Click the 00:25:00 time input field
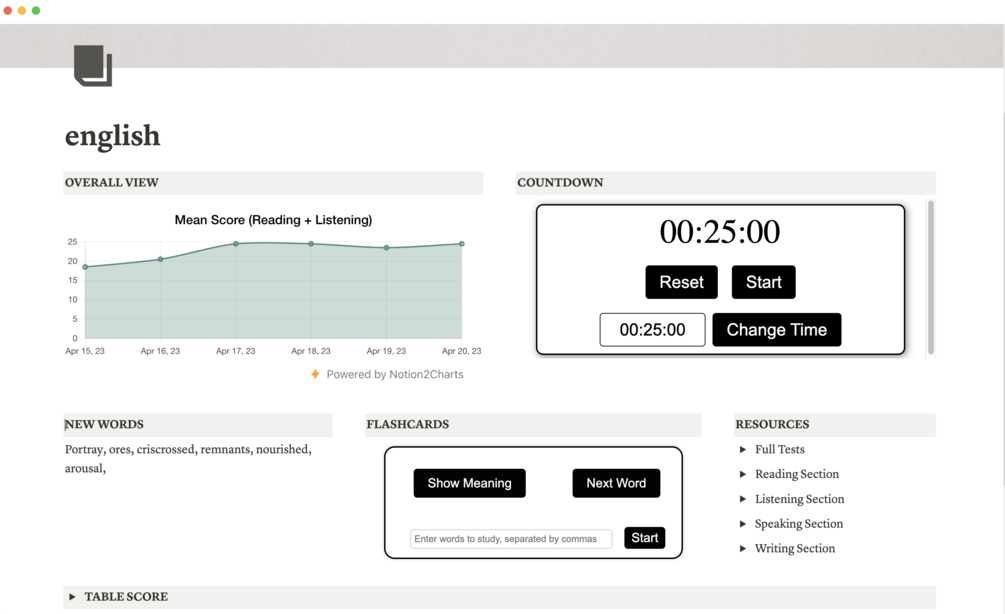The height and width of the screenshot is (614, 1005). click(652, 329)
